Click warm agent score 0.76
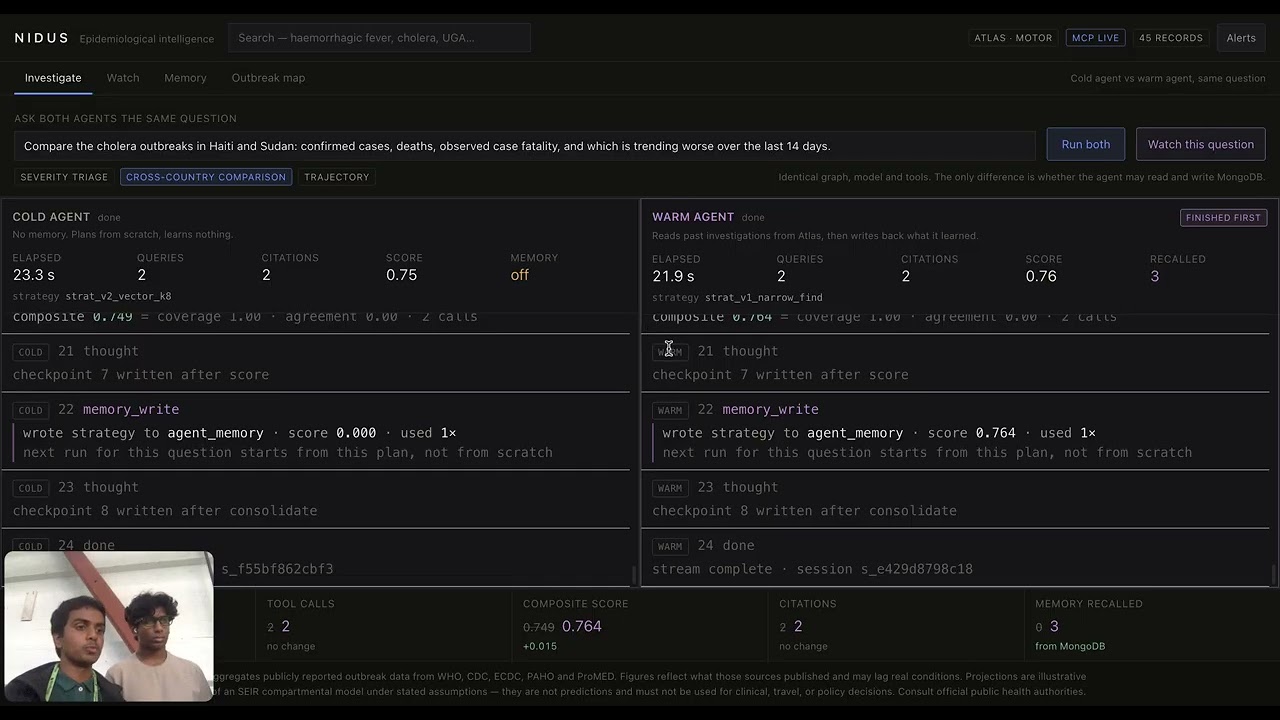The image size is (1280, 720). [x=1041, y=276]
